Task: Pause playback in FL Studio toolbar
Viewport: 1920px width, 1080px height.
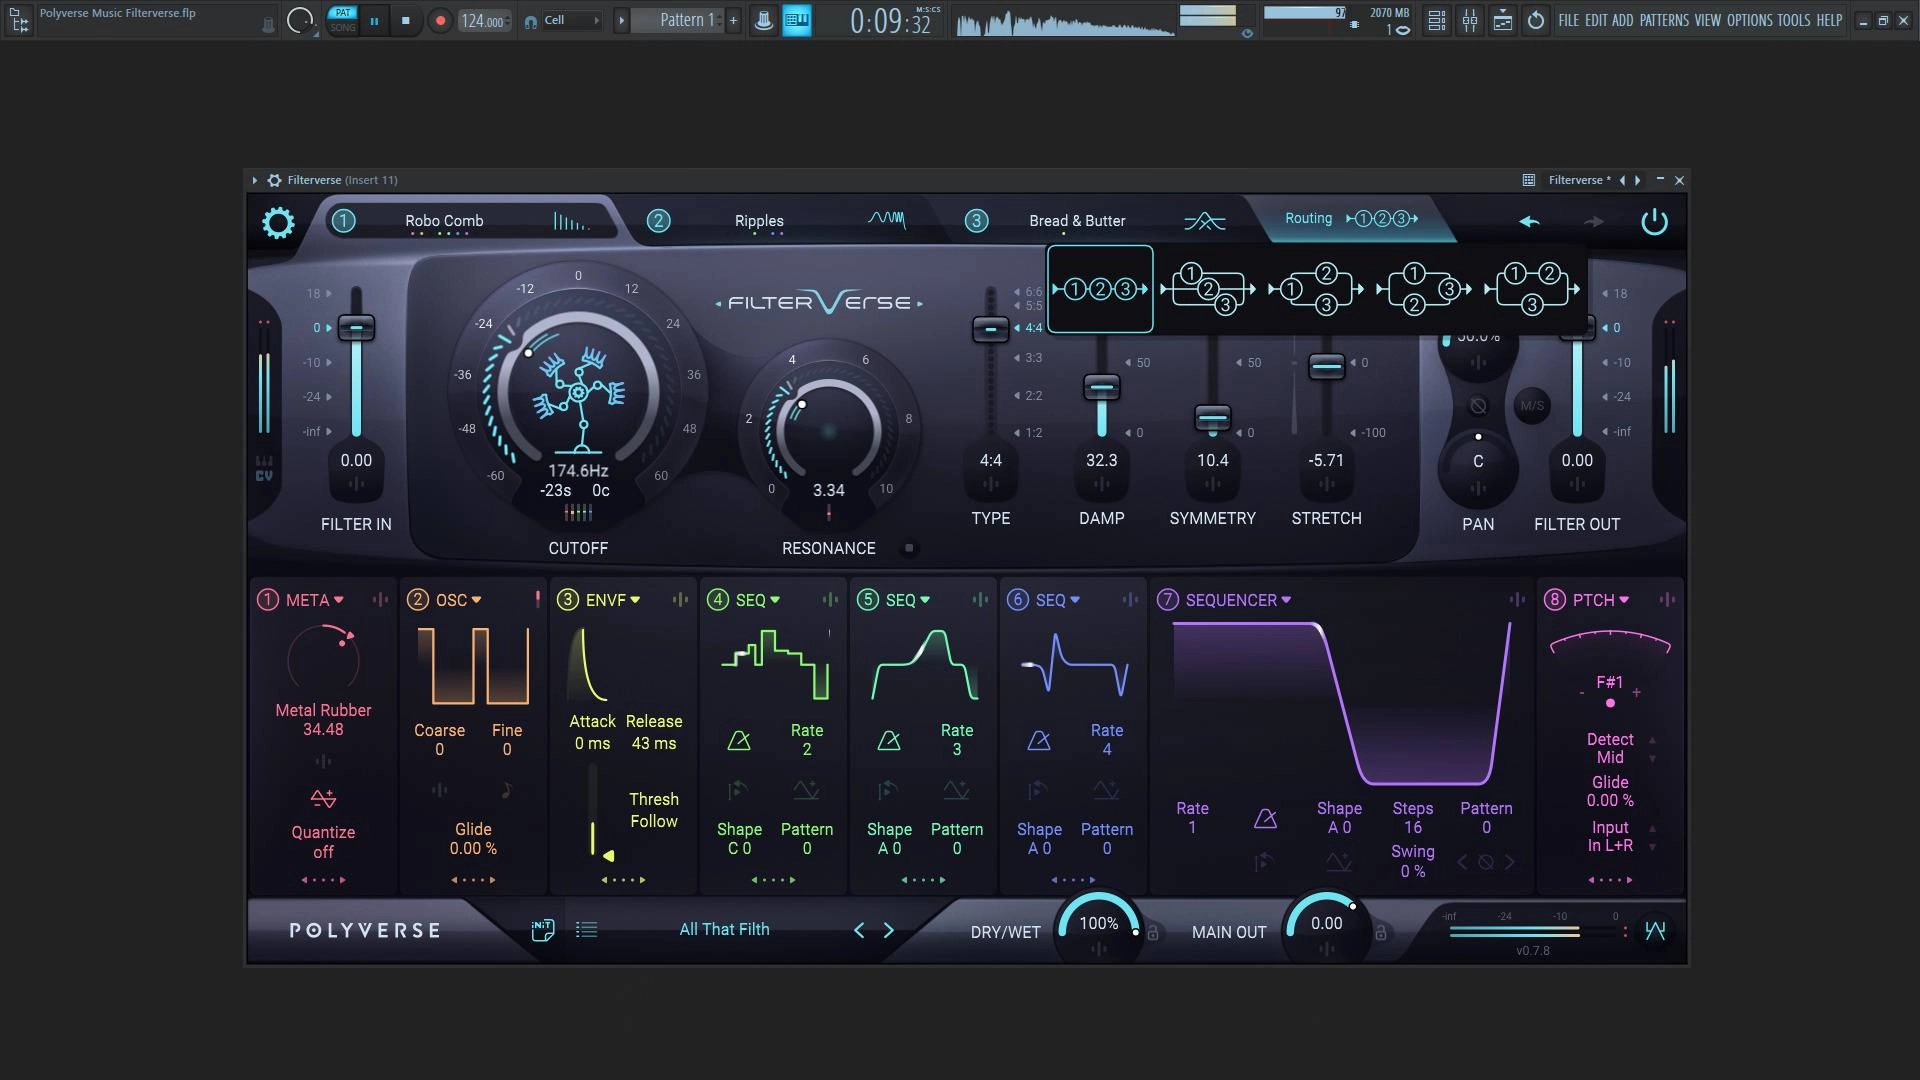Action: pos(374,20)
